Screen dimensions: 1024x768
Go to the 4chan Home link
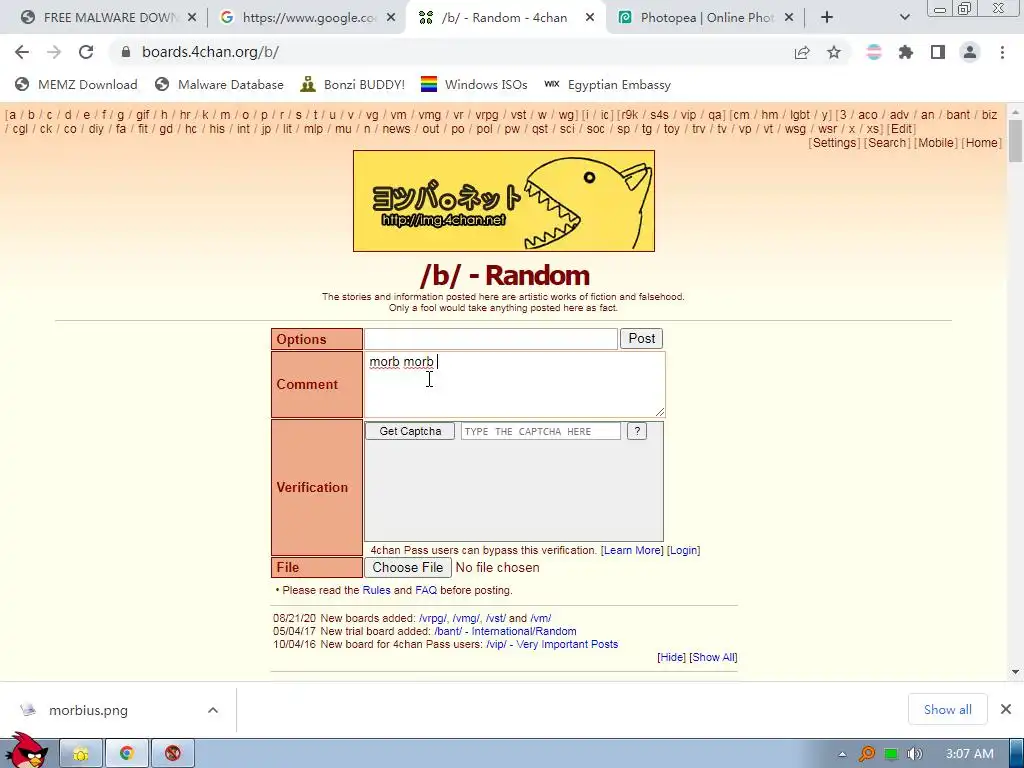pos(982,143)
